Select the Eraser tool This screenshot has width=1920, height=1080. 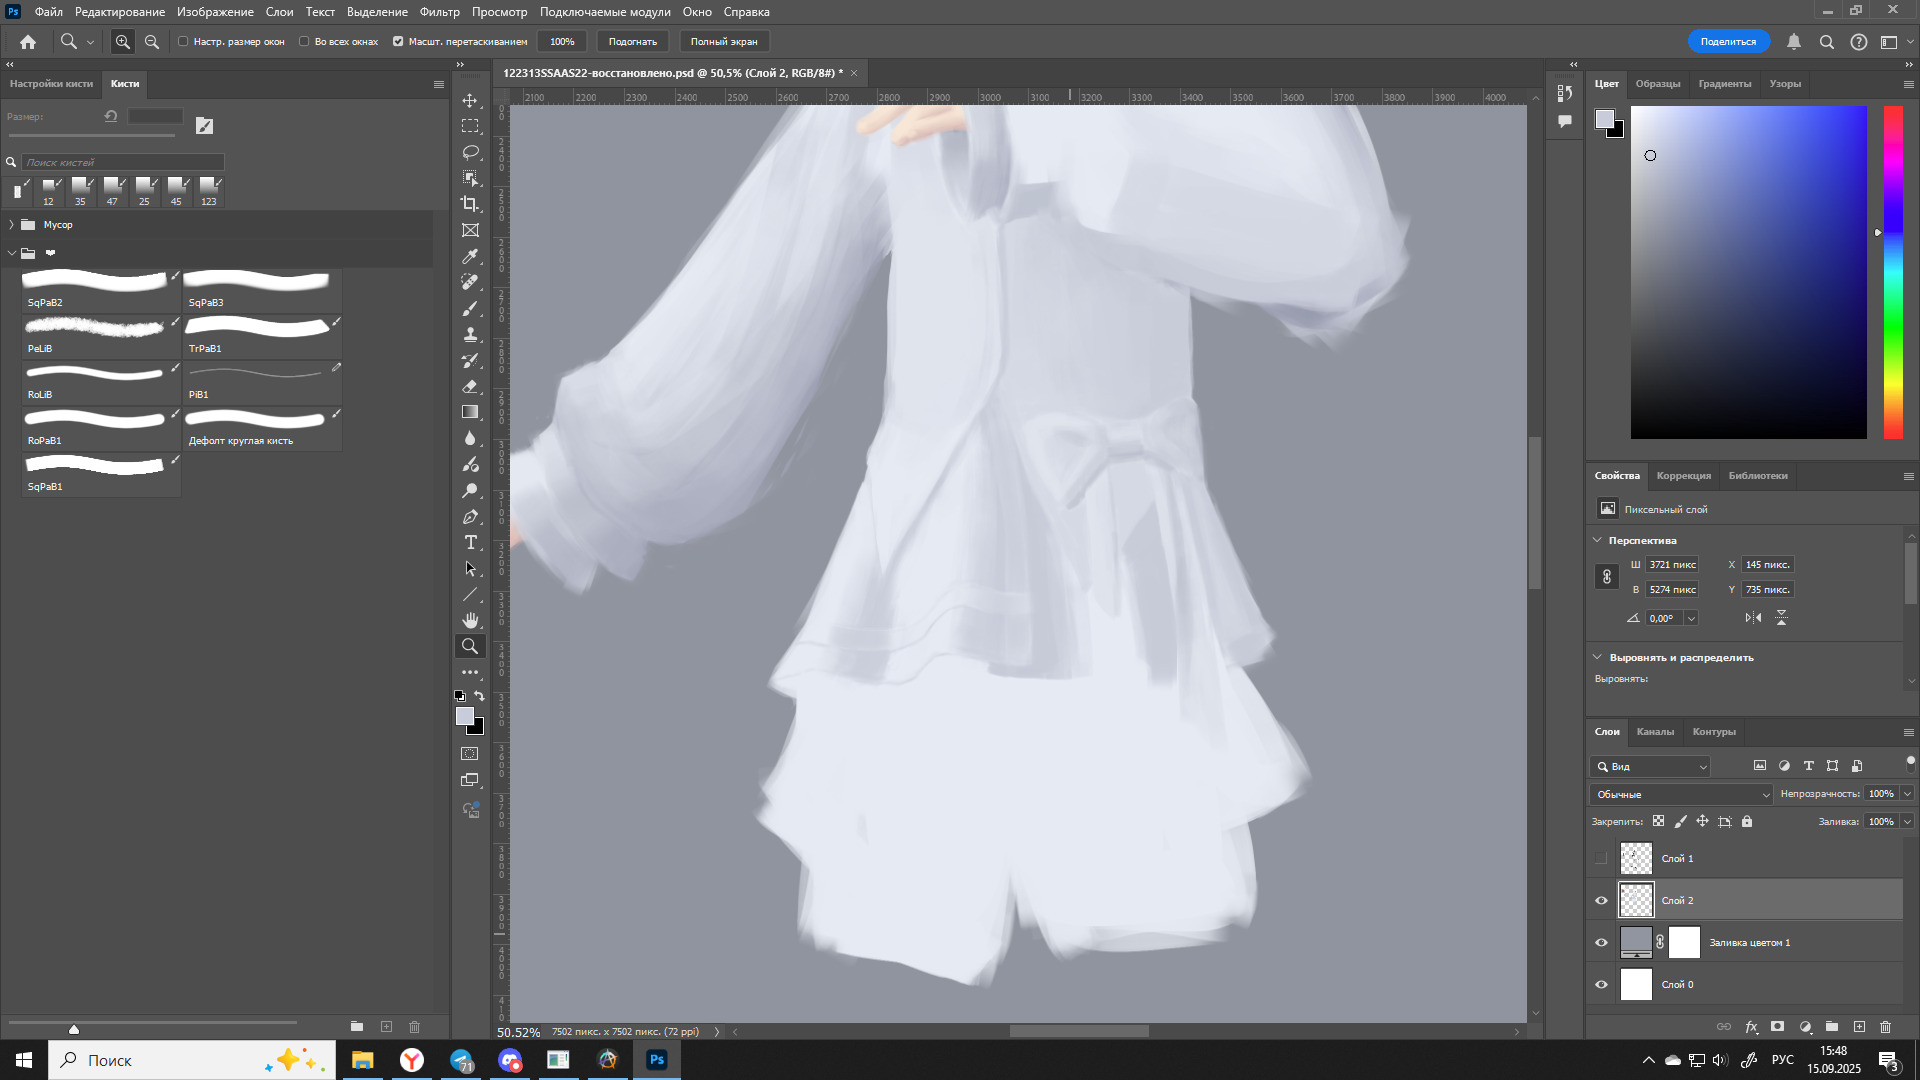tap(470, 386)
